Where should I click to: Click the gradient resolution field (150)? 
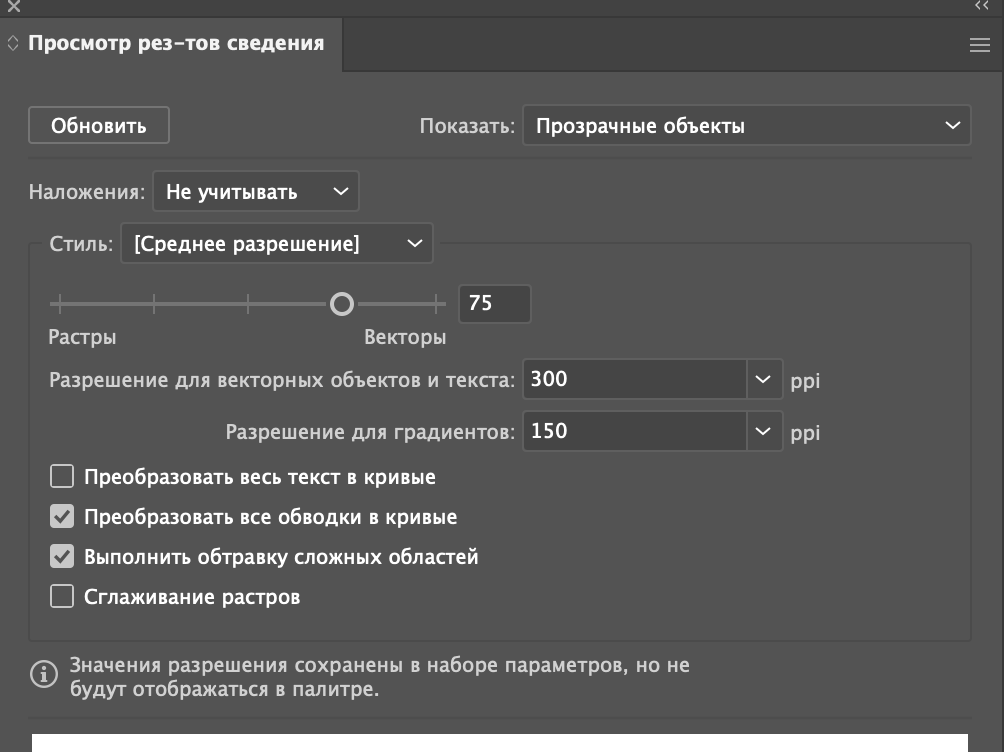tap(634, 432)
